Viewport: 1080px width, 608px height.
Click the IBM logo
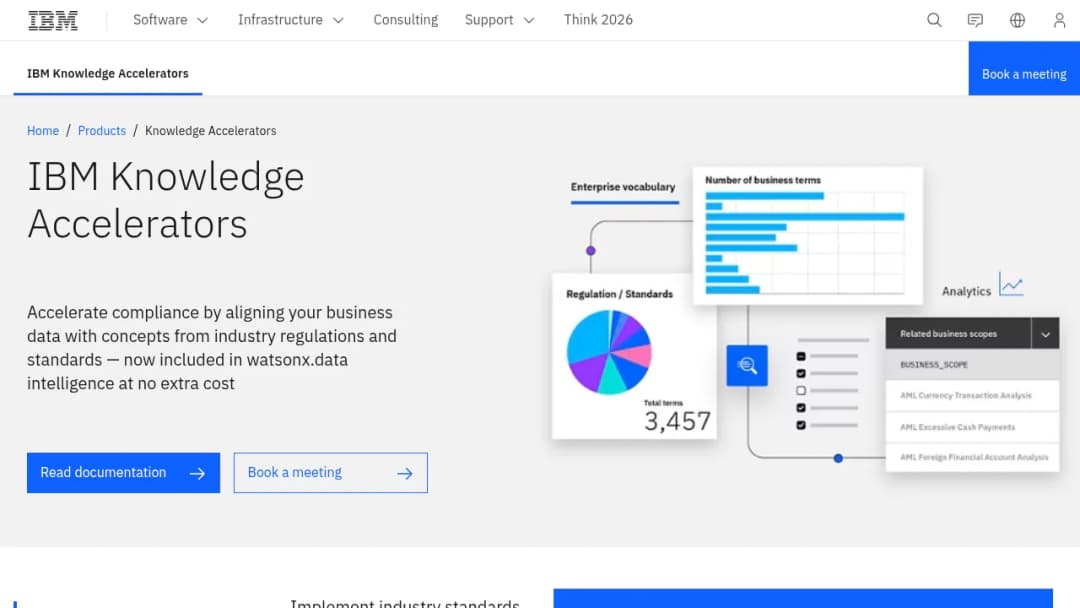click(53, 21)
